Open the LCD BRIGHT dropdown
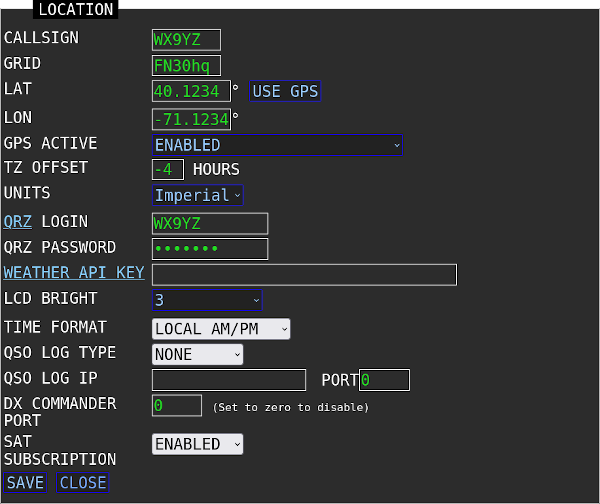 click(x=207, y=300)
